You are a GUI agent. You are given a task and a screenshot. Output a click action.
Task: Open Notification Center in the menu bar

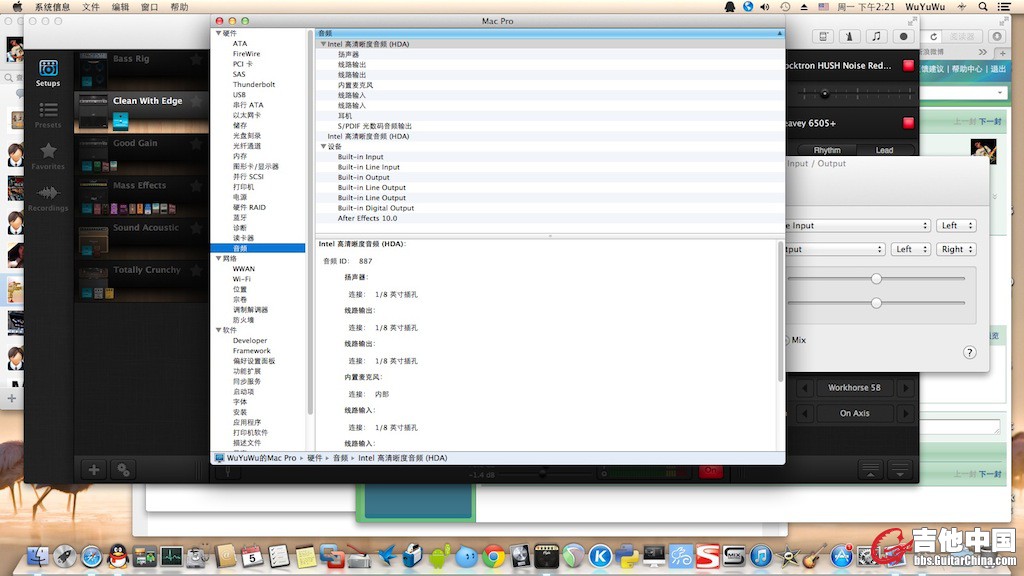(x=1004, y=7)
